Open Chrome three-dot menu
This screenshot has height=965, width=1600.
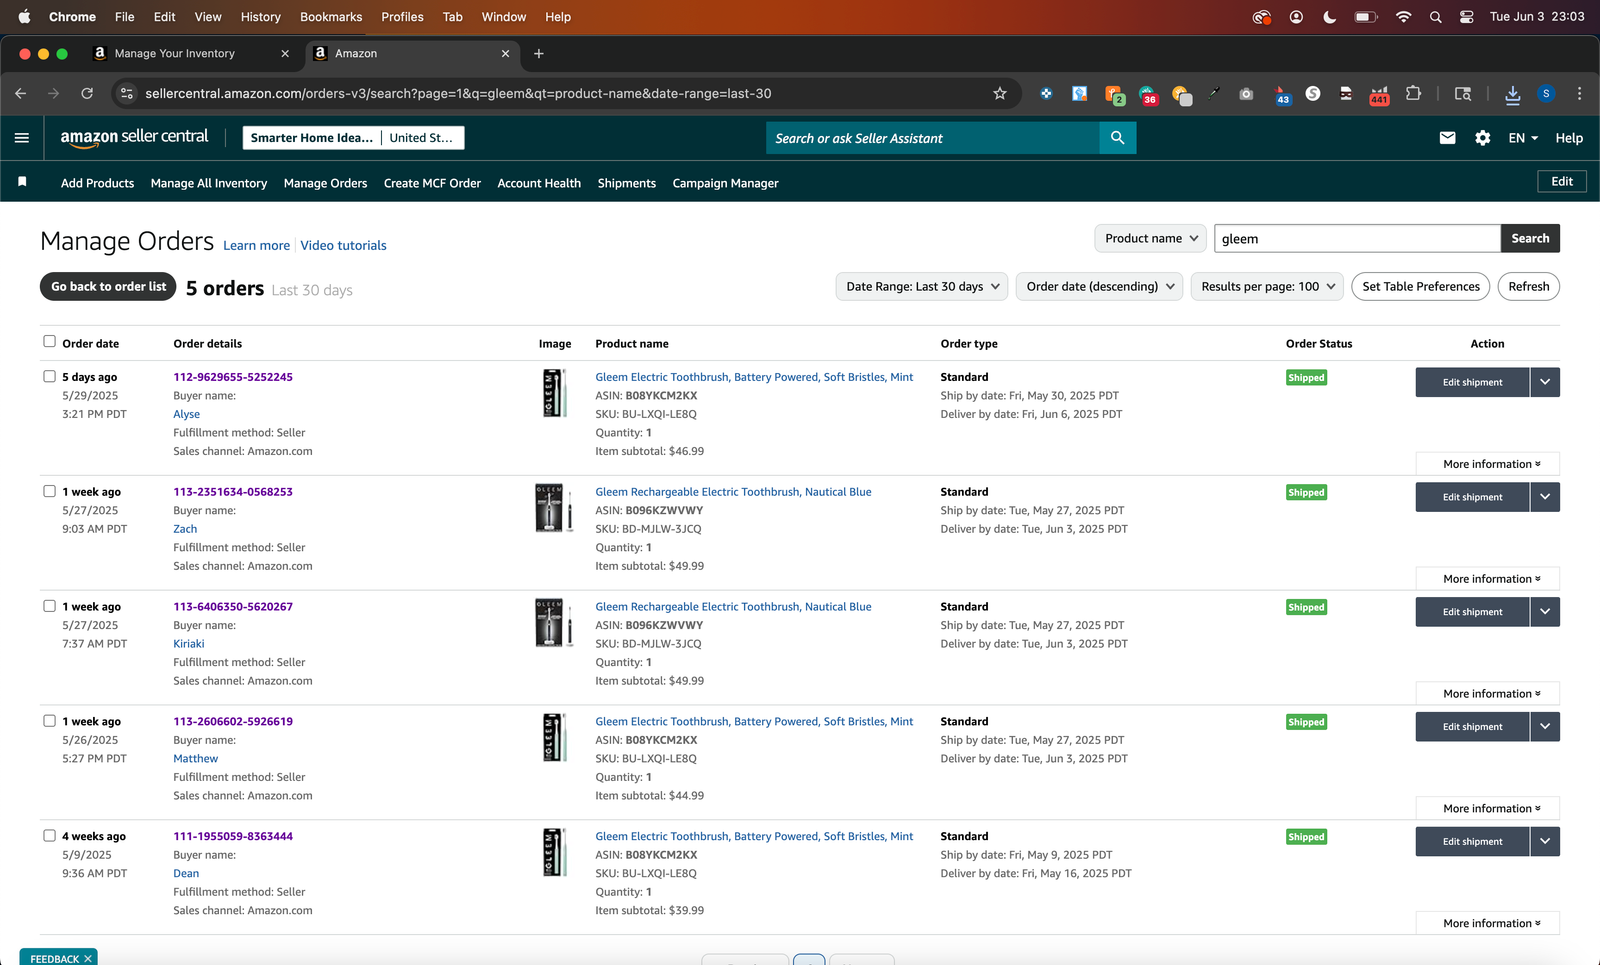(x=1579, y=93)
